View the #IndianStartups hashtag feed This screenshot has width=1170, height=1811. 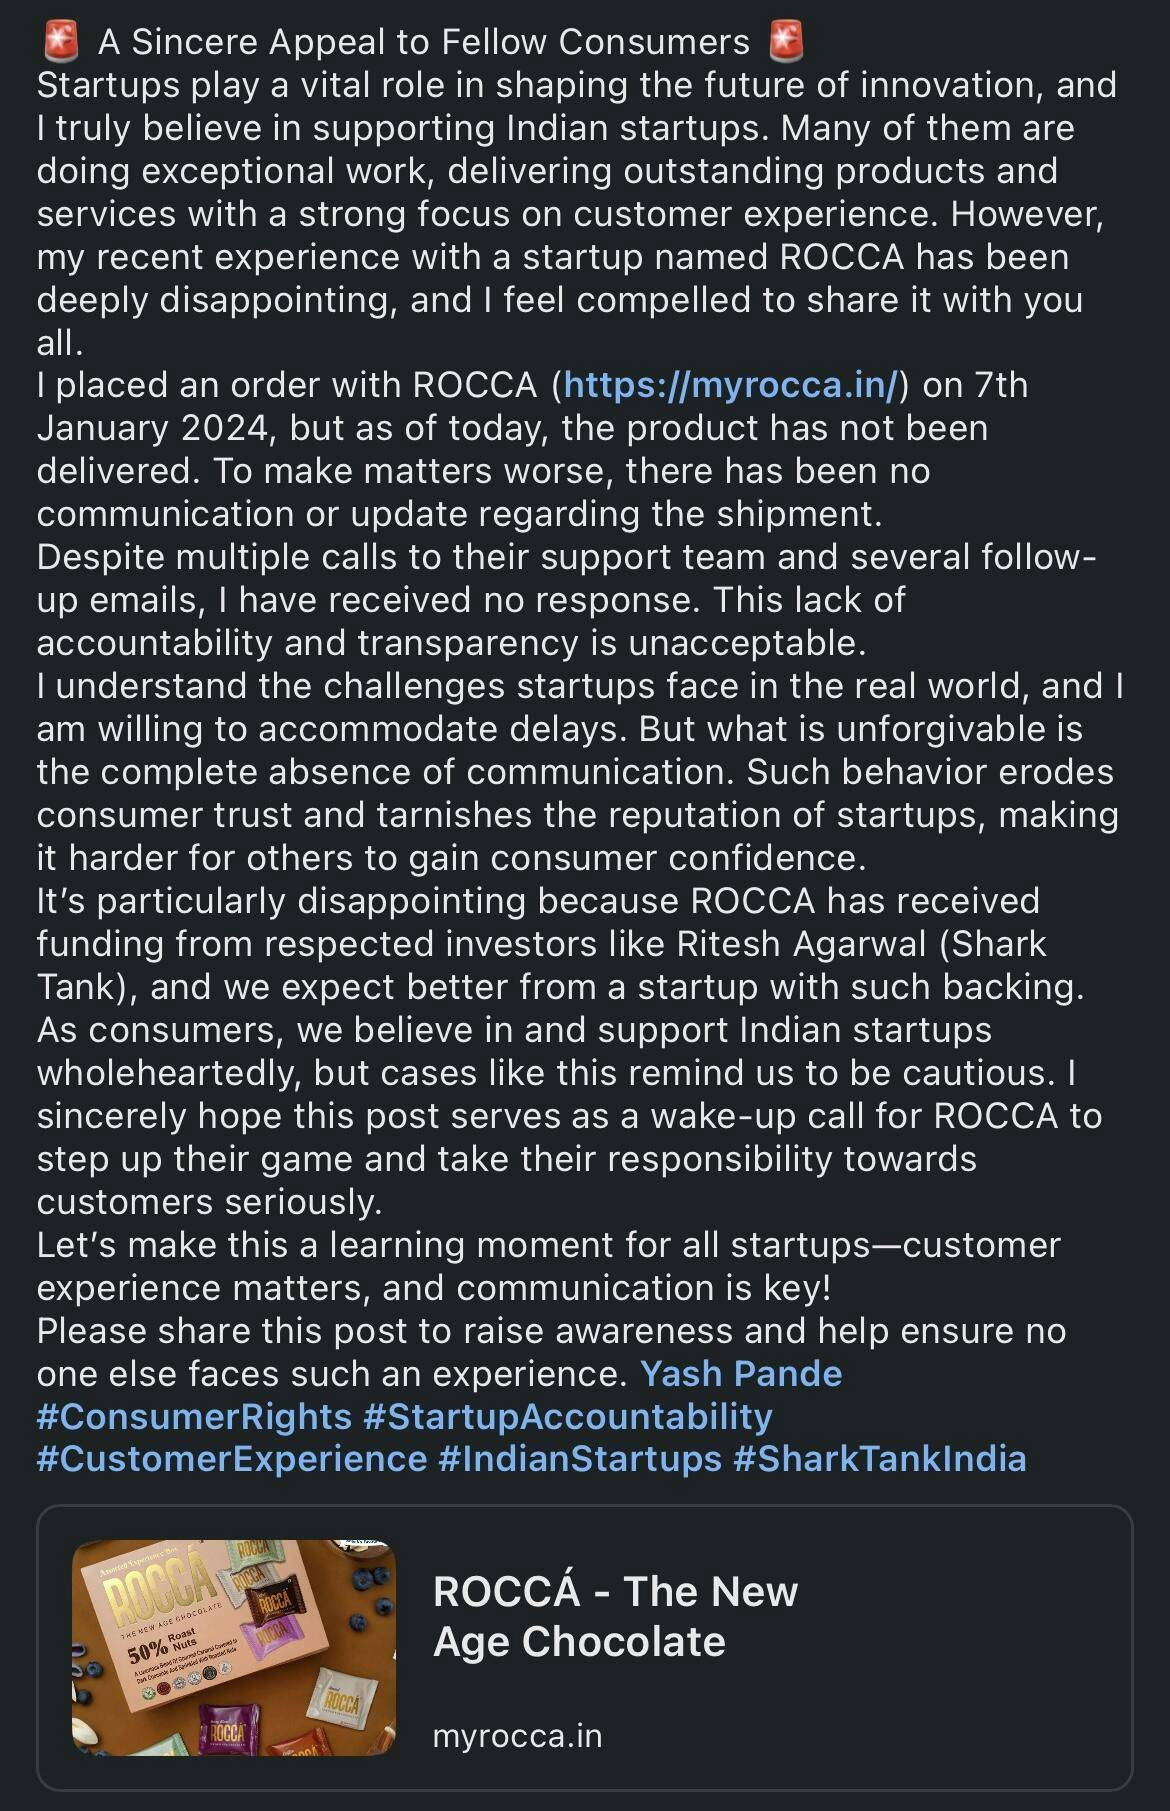pyautogui.click(x=580, y=1459)
